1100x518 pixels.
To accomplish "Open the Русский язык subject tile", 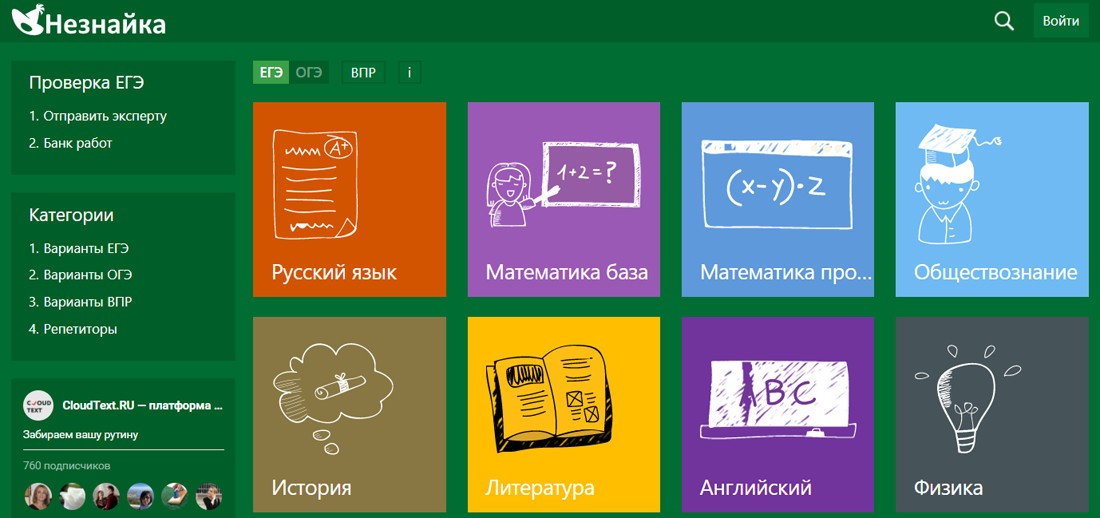I will click(349, 199).
